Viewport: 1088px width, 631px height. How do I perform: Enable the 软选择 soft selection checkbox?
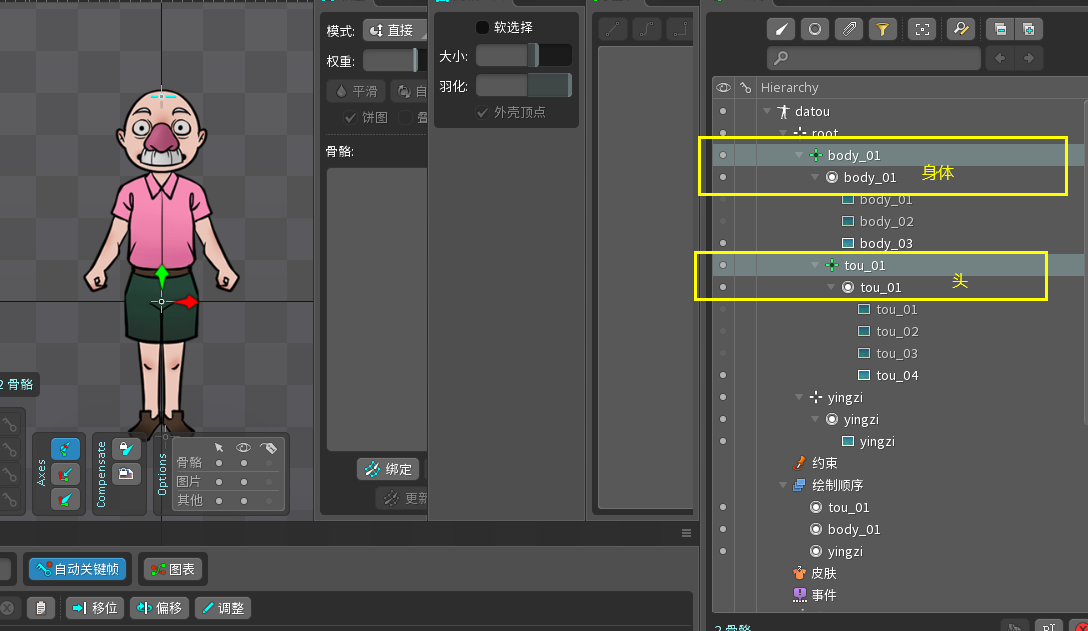click(x=482, y=28)
